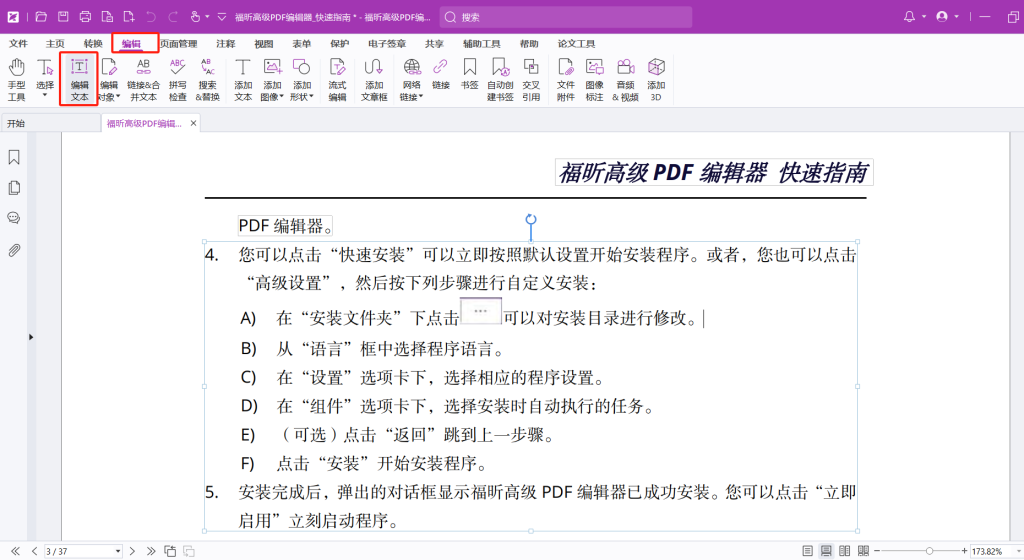Switch to the Page Management (页面管理) tab
The width and height of the screenshot is (1024, 560).
pos(178,44)
